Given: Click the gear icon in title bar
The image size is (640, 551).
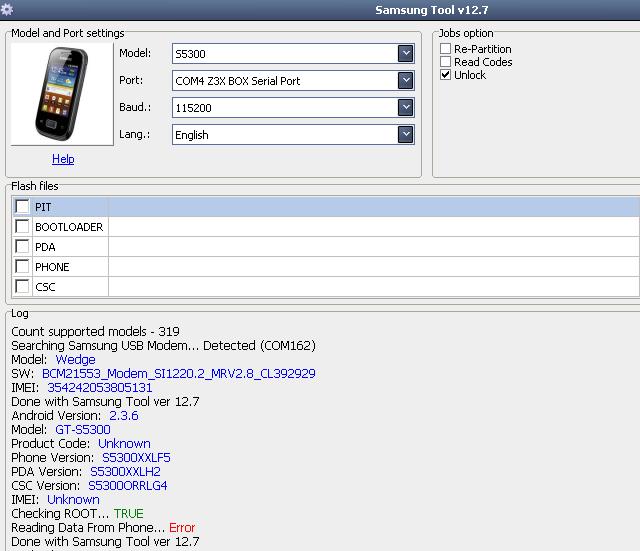Looking at the screenshot, I should pyautogui.click(x=6, y=9).
